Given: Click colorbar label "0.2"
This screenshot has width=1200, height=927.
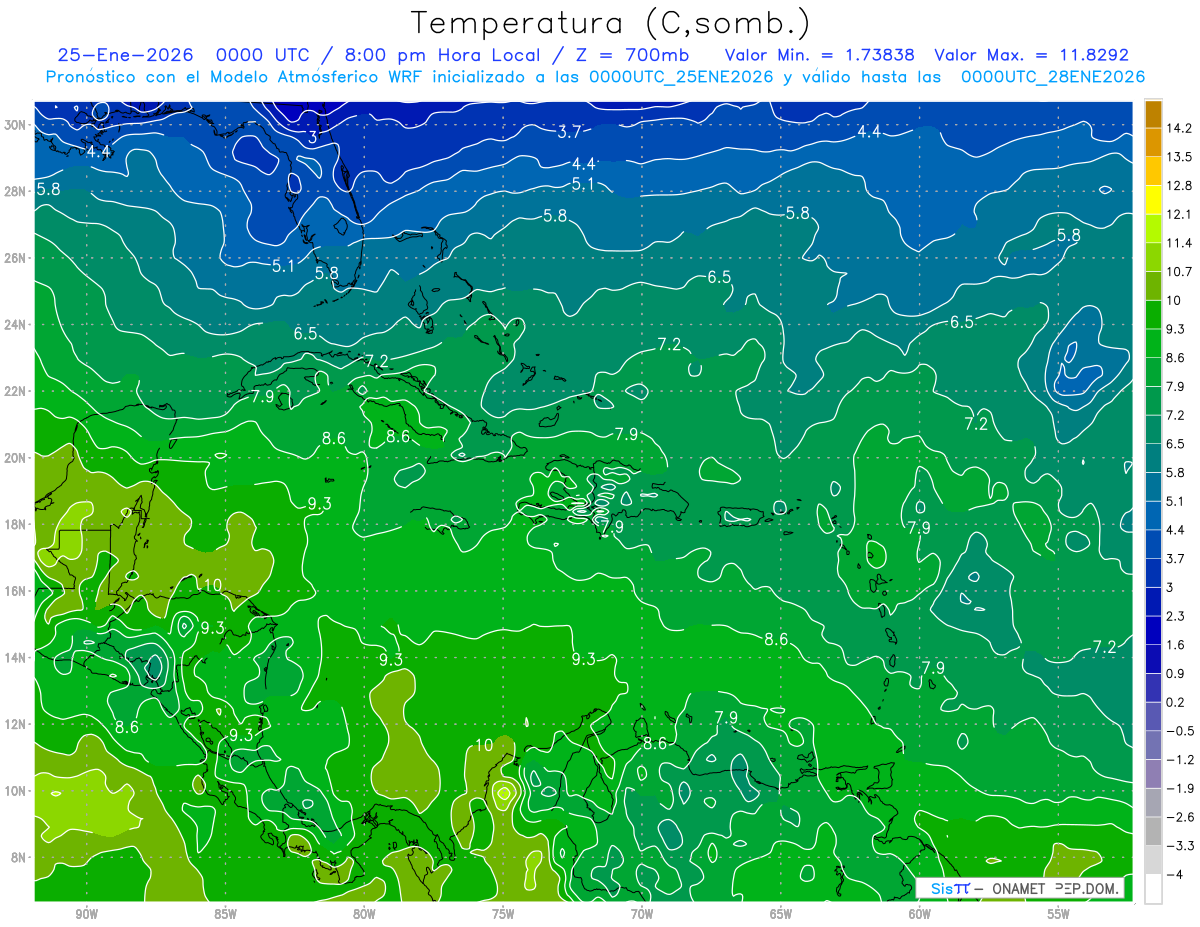Looking at the screenshot, I should pyautogui.click(x=1175, y=702).
